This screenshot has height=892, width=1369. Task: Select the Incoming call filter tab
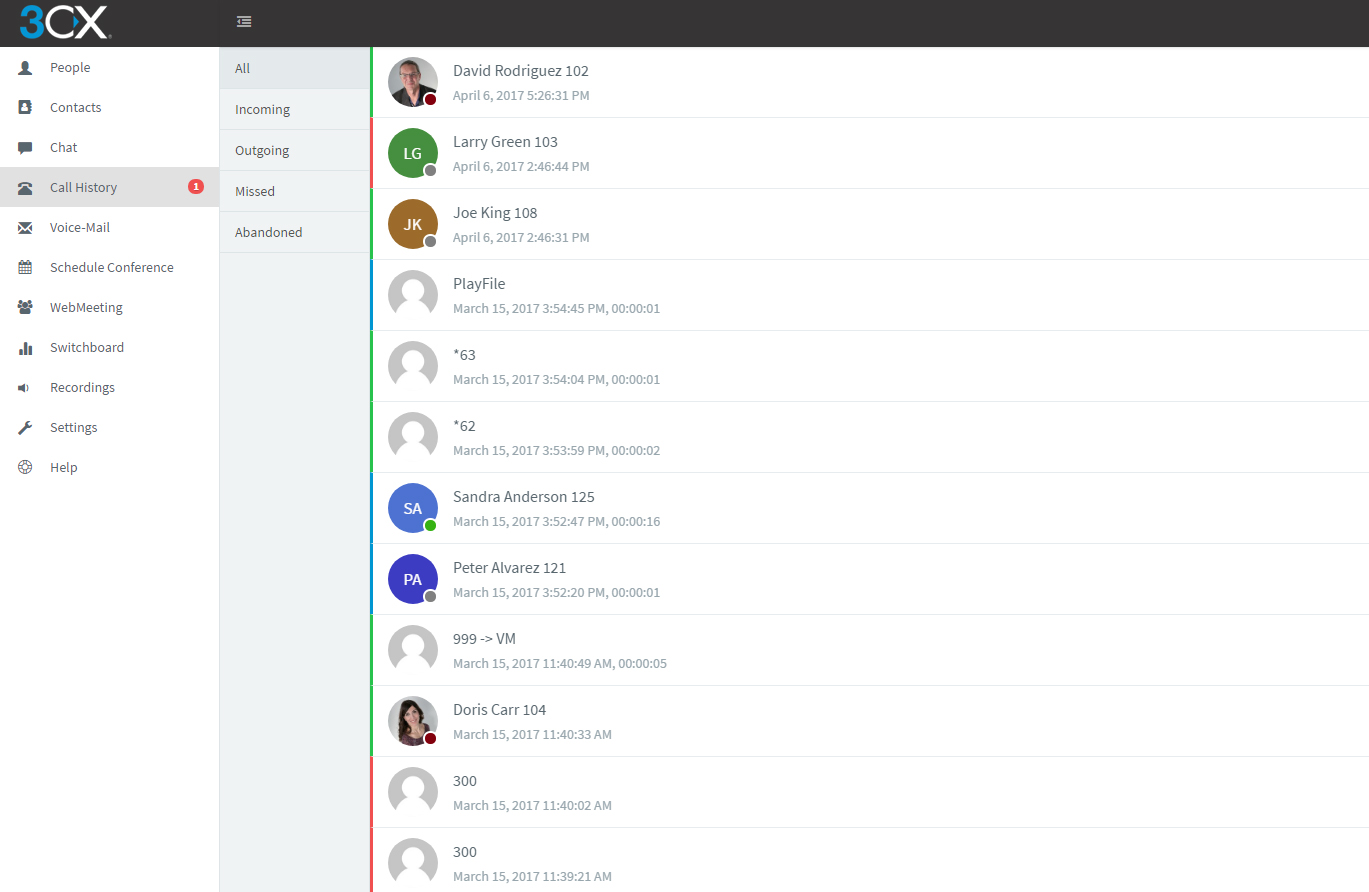click(294, 109)
